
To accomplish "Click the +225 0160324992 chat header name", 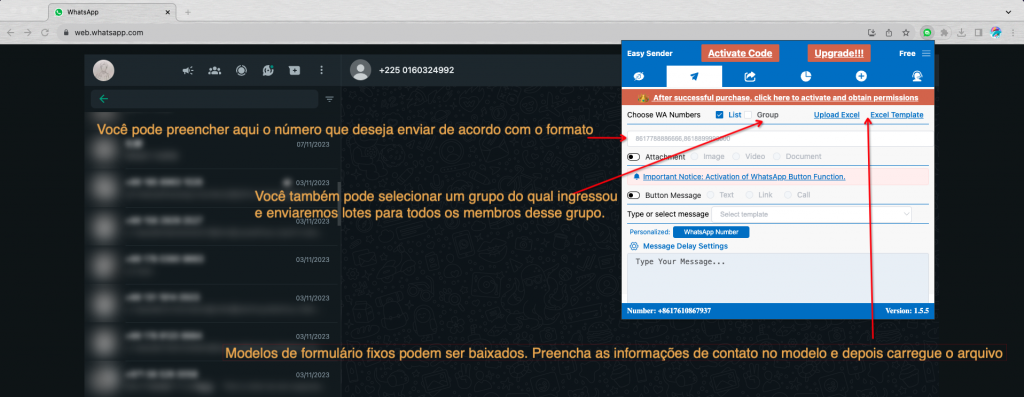I will point(417,71).
